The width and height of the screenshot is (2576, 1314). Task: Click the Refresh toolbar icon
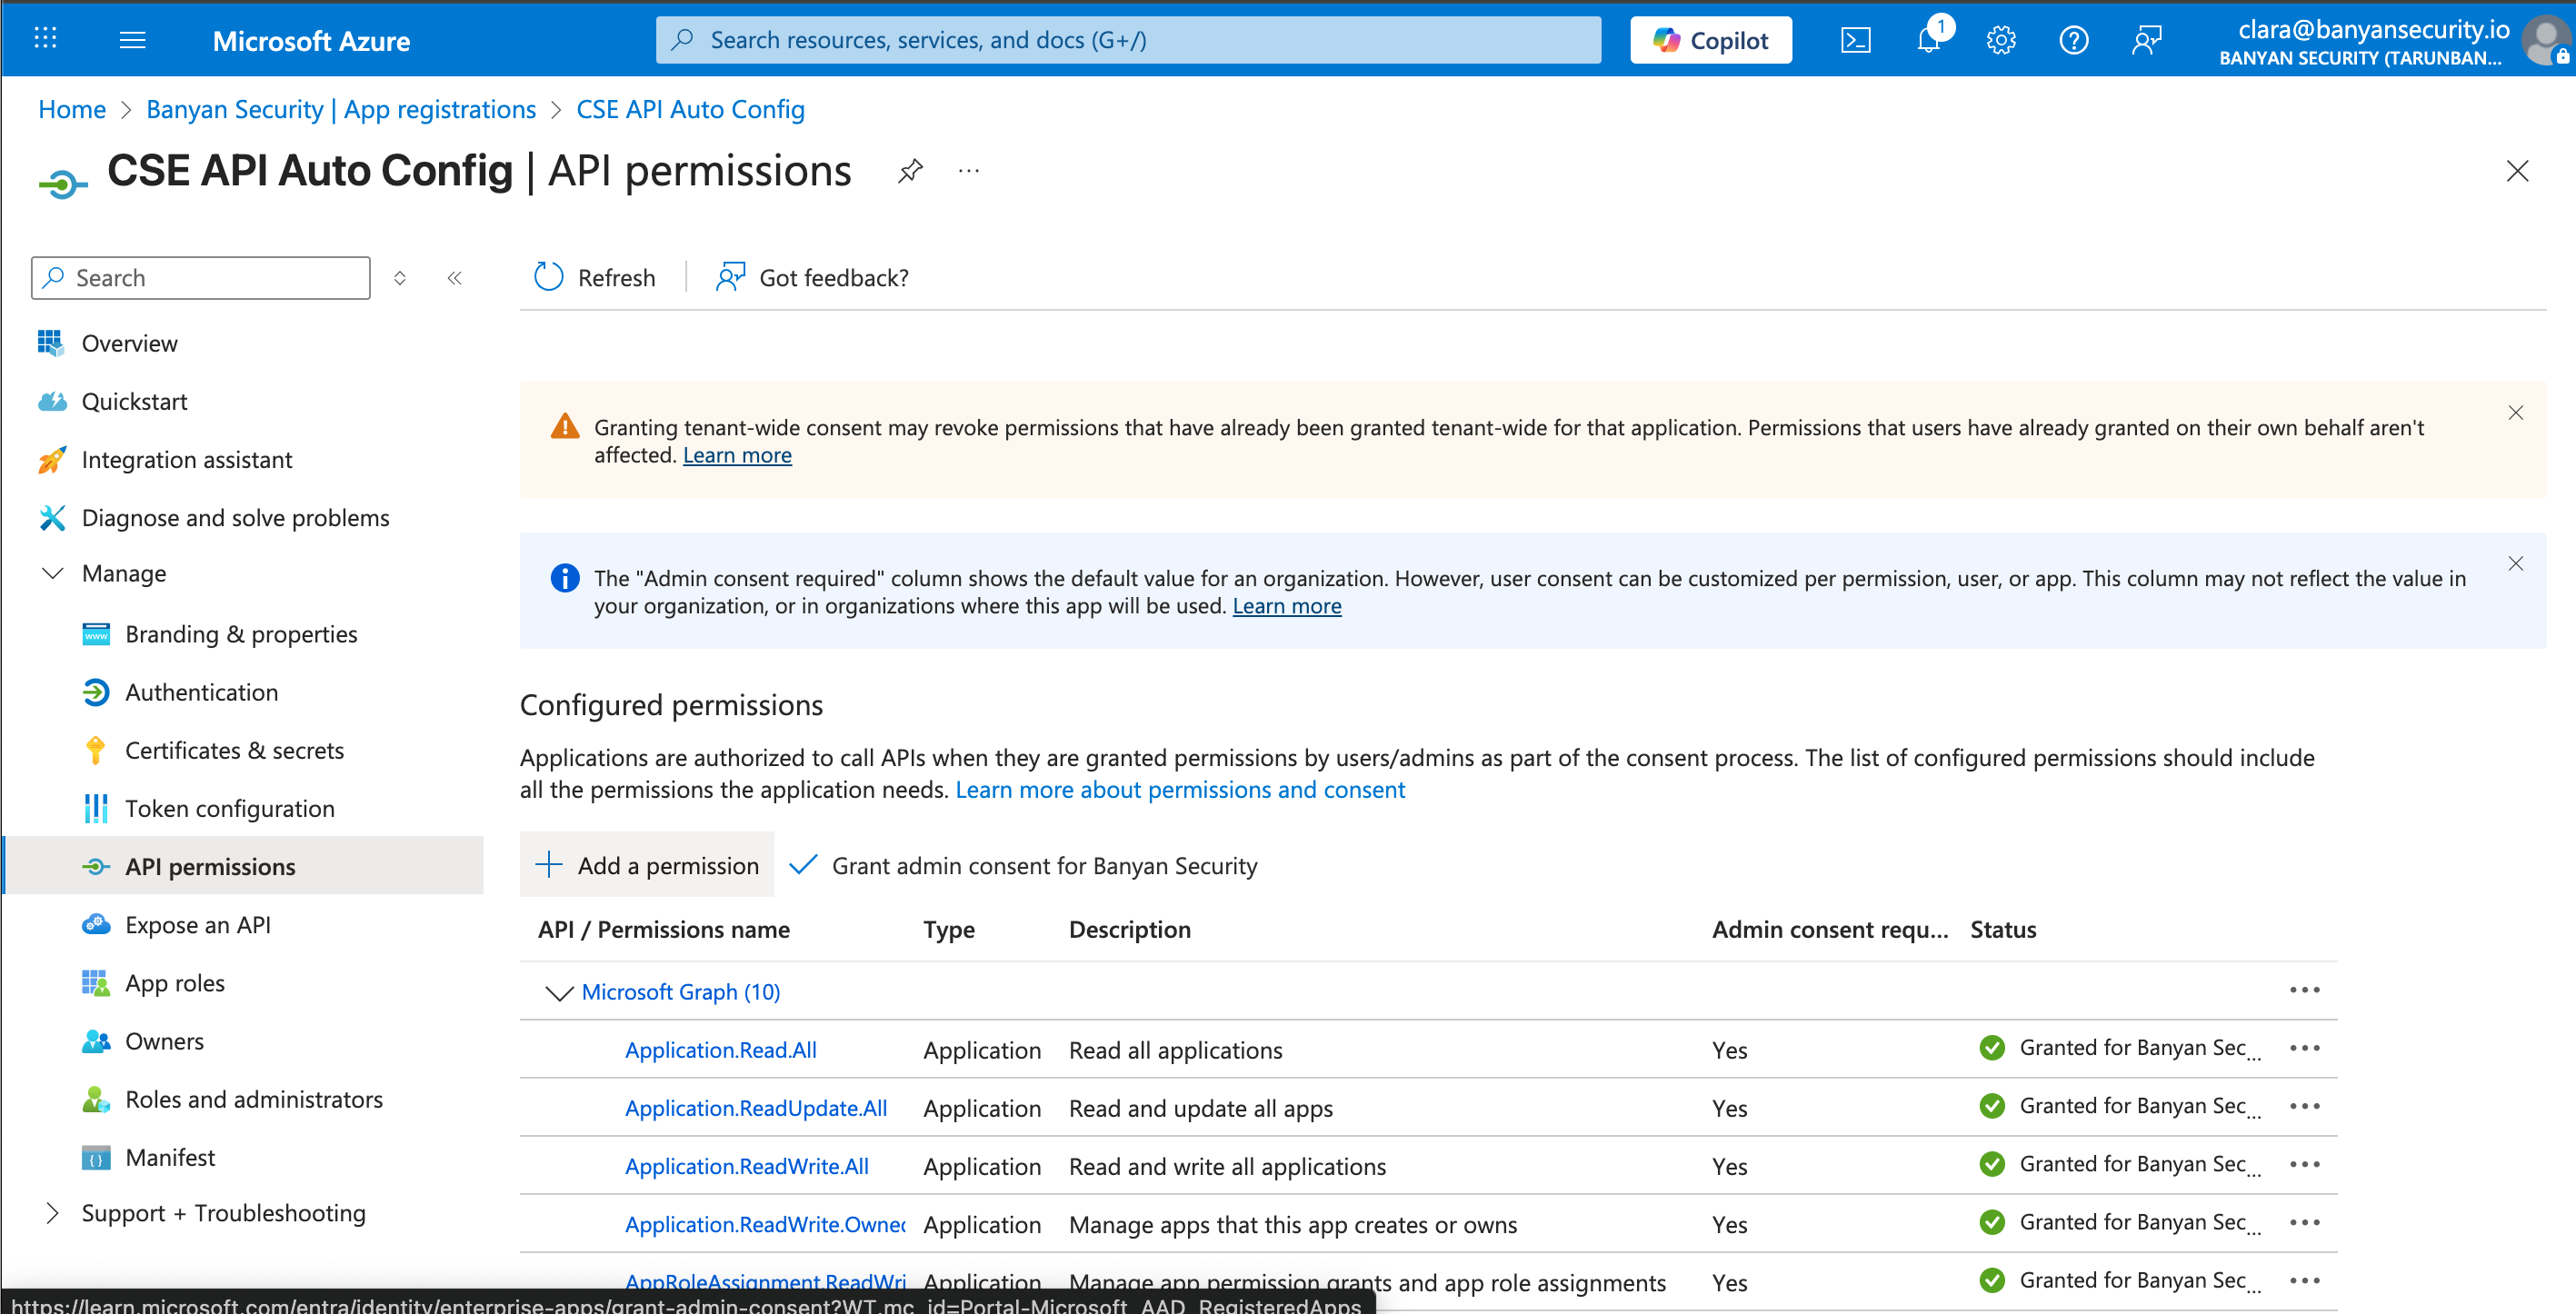point(549,277)
